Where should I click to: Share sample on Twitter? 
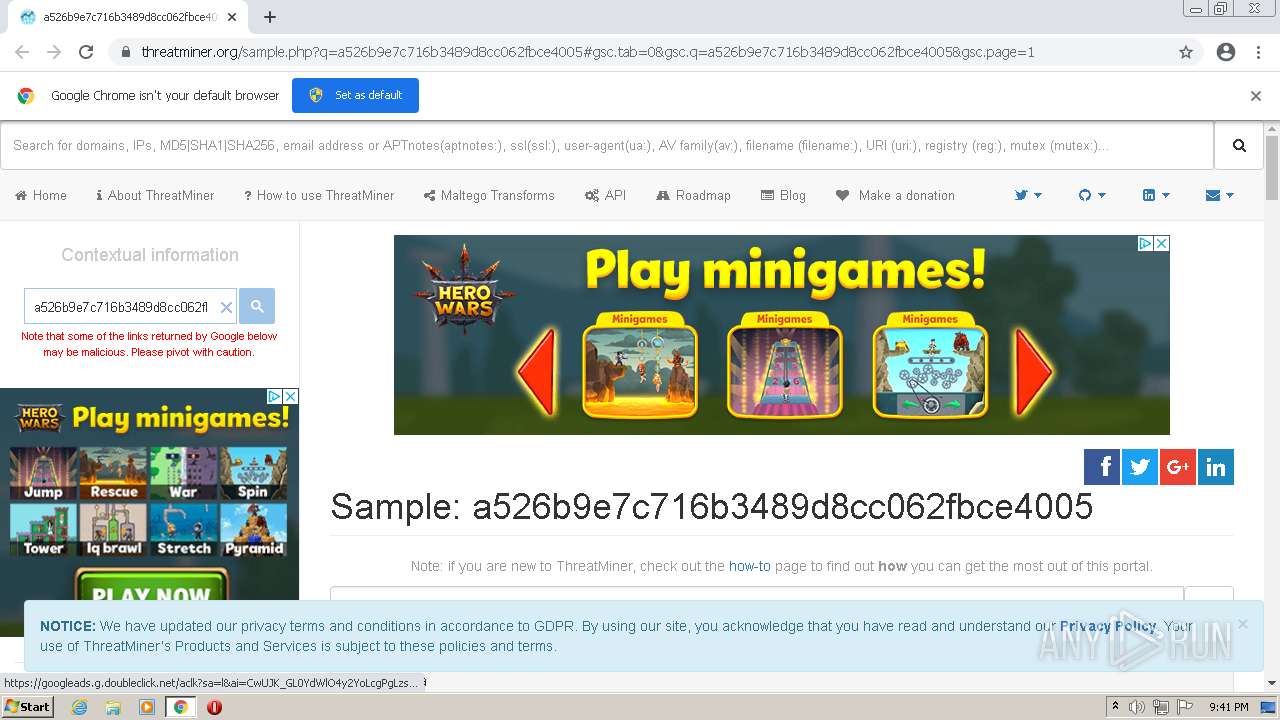tap(1140, 467)
